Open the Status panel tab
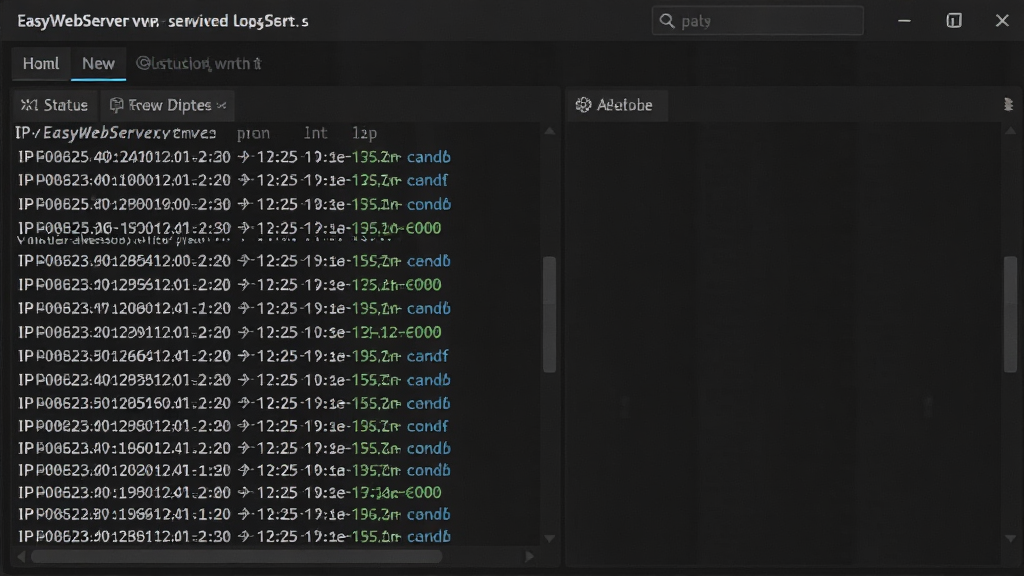1024x576 pixels. [x=55, y=105]
